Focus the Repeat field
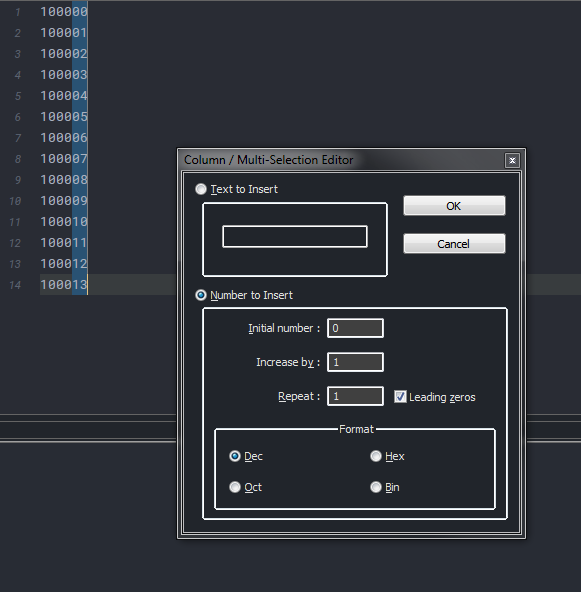This screenshot has height=592, width=581. (355, 396)
